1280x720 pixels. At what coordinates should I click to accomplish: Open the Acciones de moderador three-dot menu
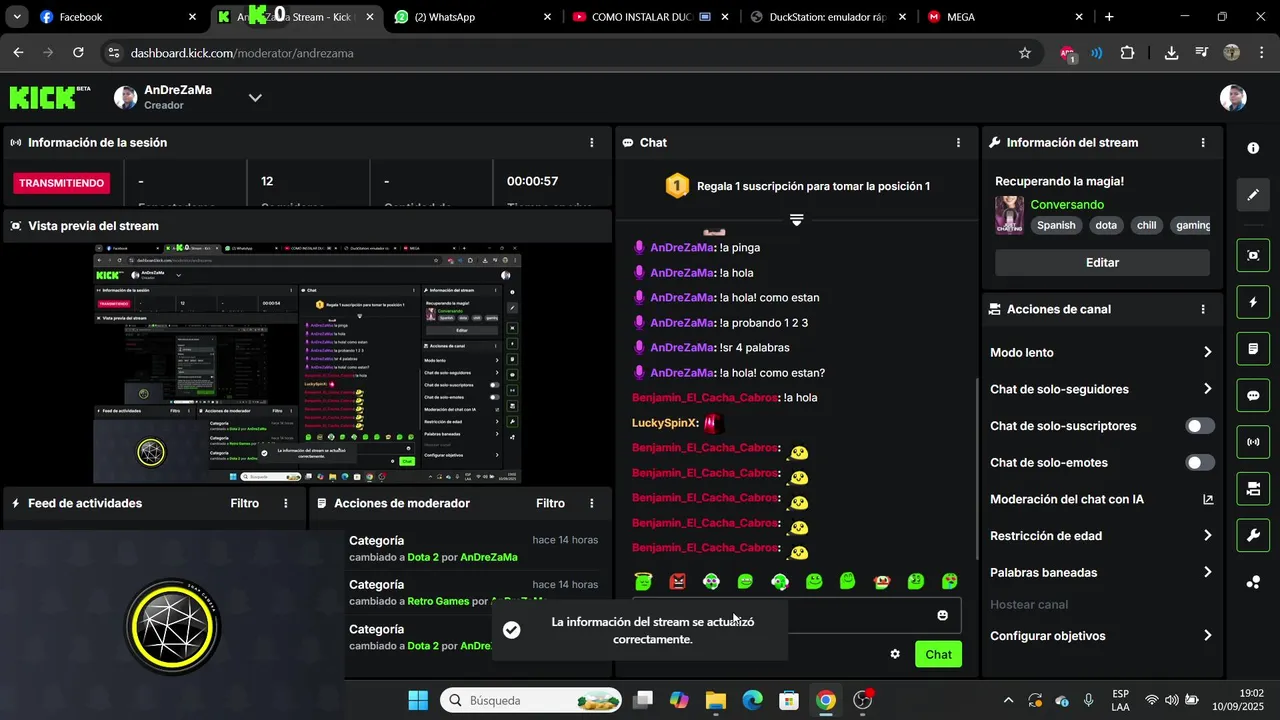(x=592, y=504)
